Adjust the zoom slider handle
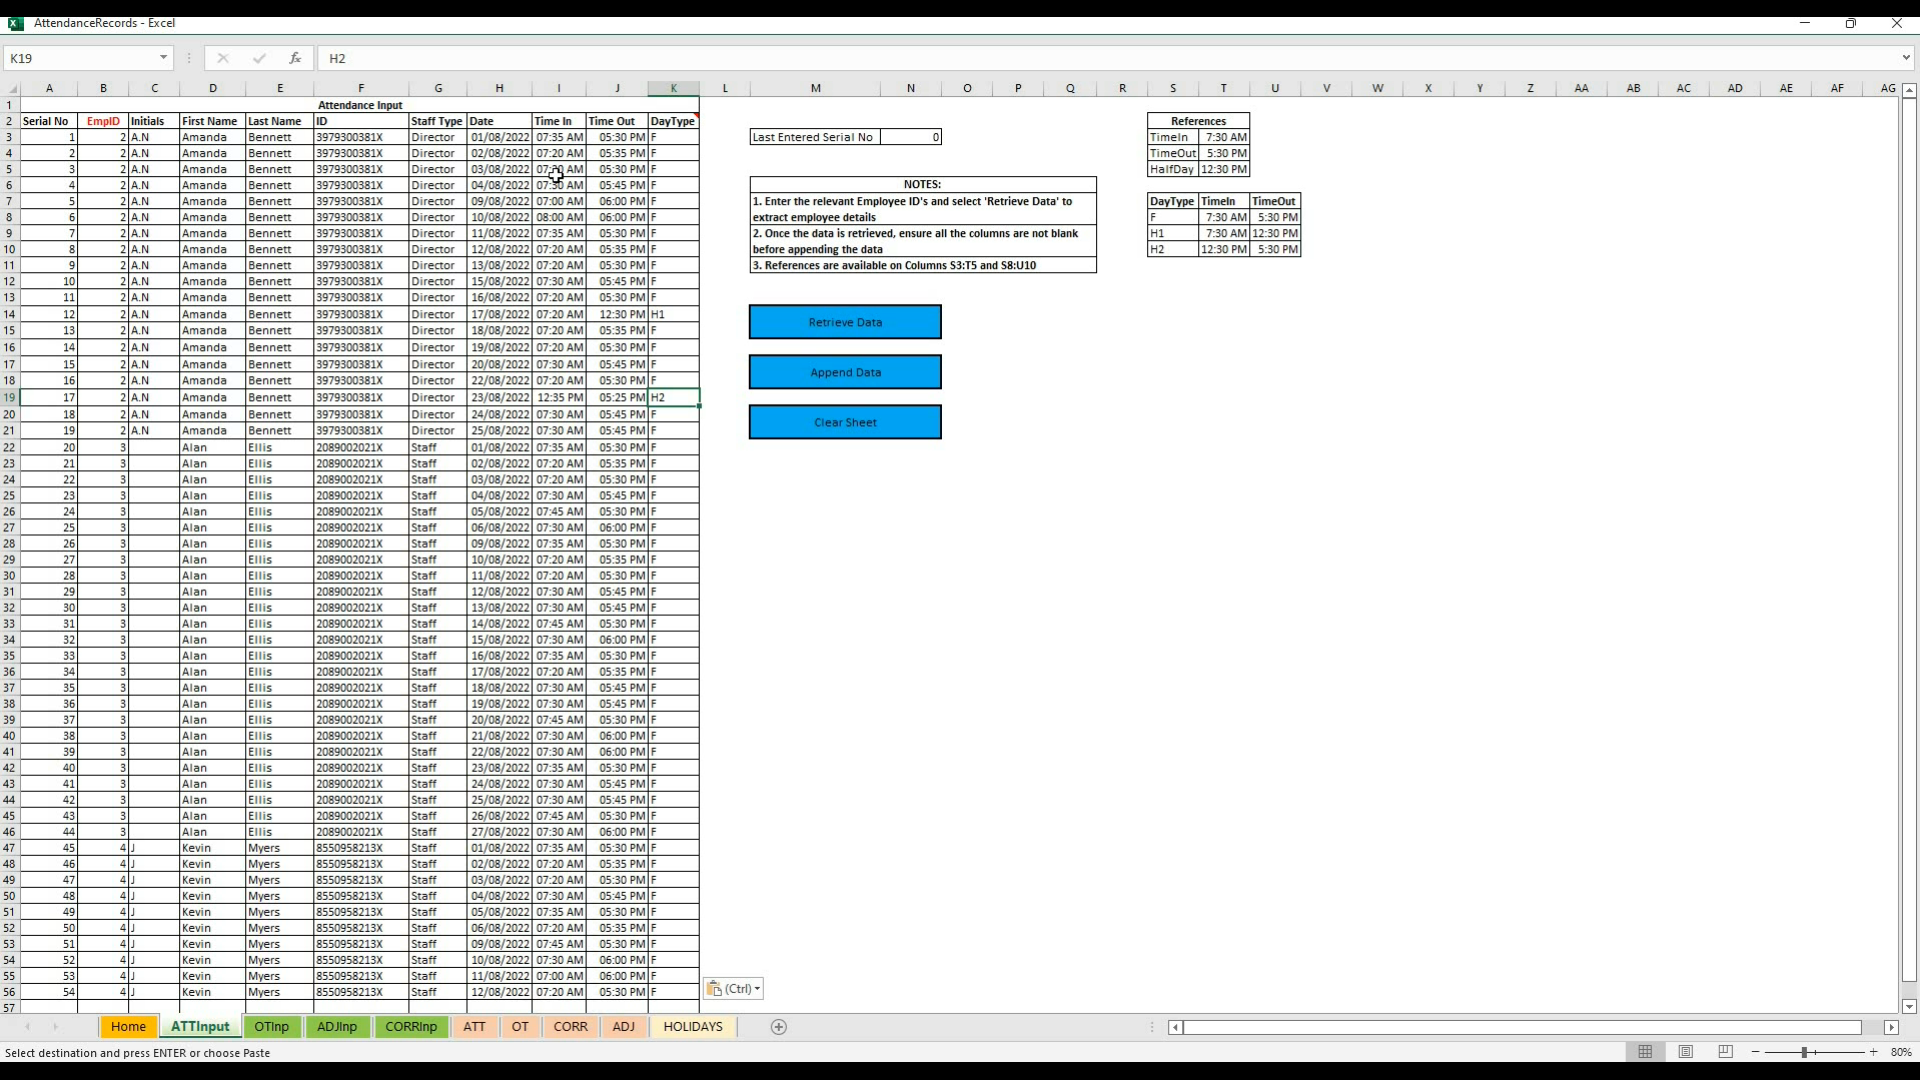Screen dimensions: 1920x1080 point(1805,1052)
